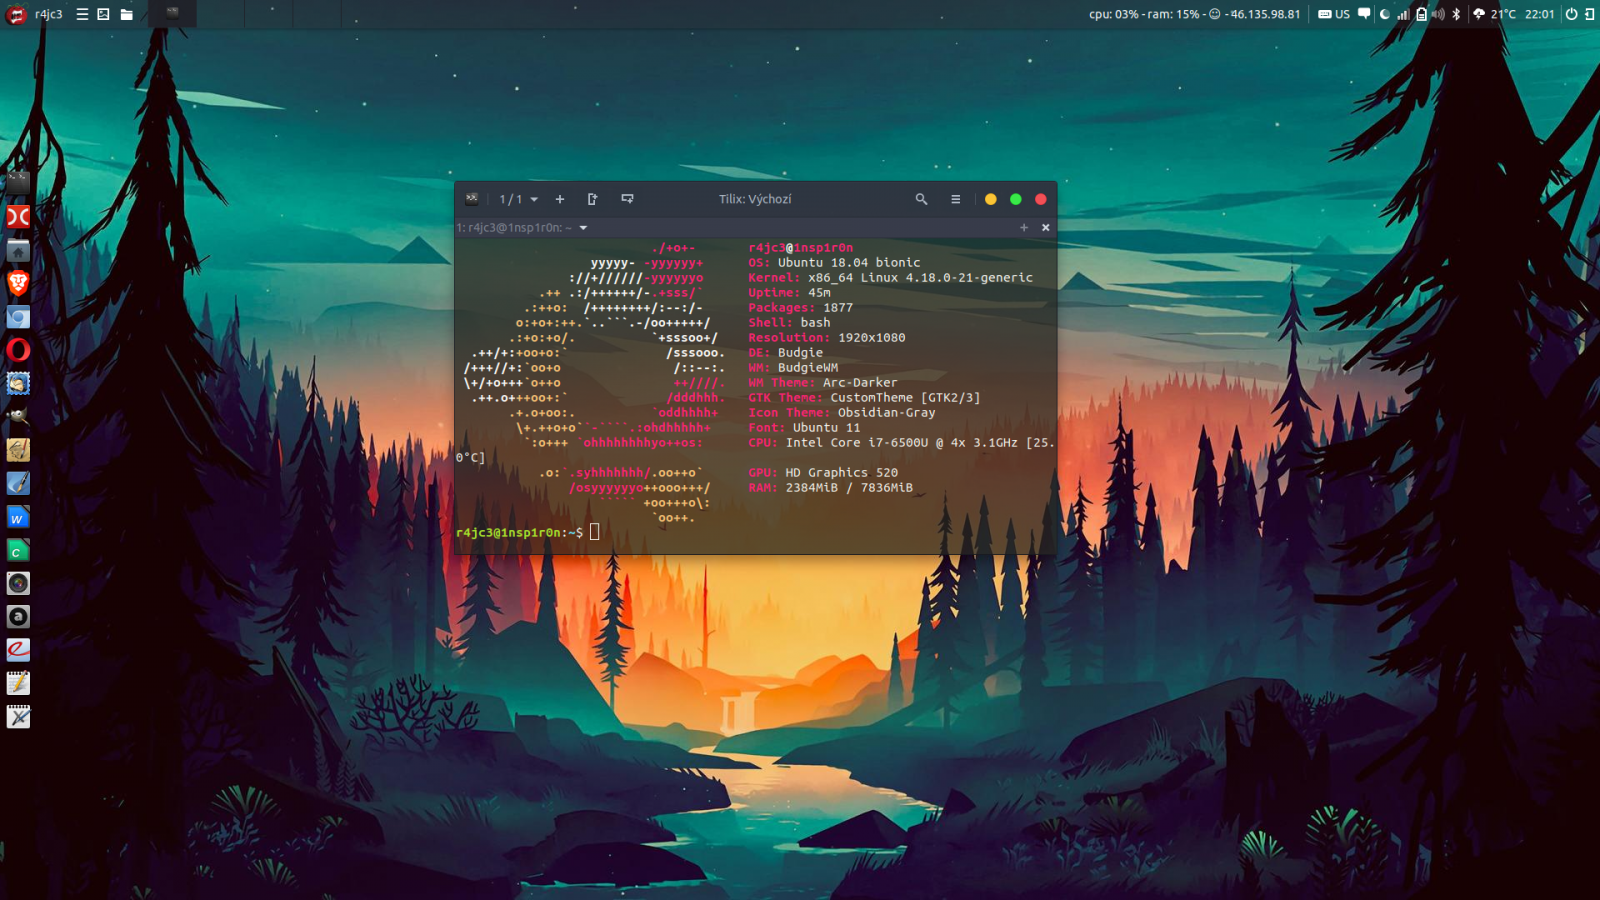Open the search in Tilix
Image resolution: width=1600 pixels, height=900 pixels.
[x=921, y=199]
